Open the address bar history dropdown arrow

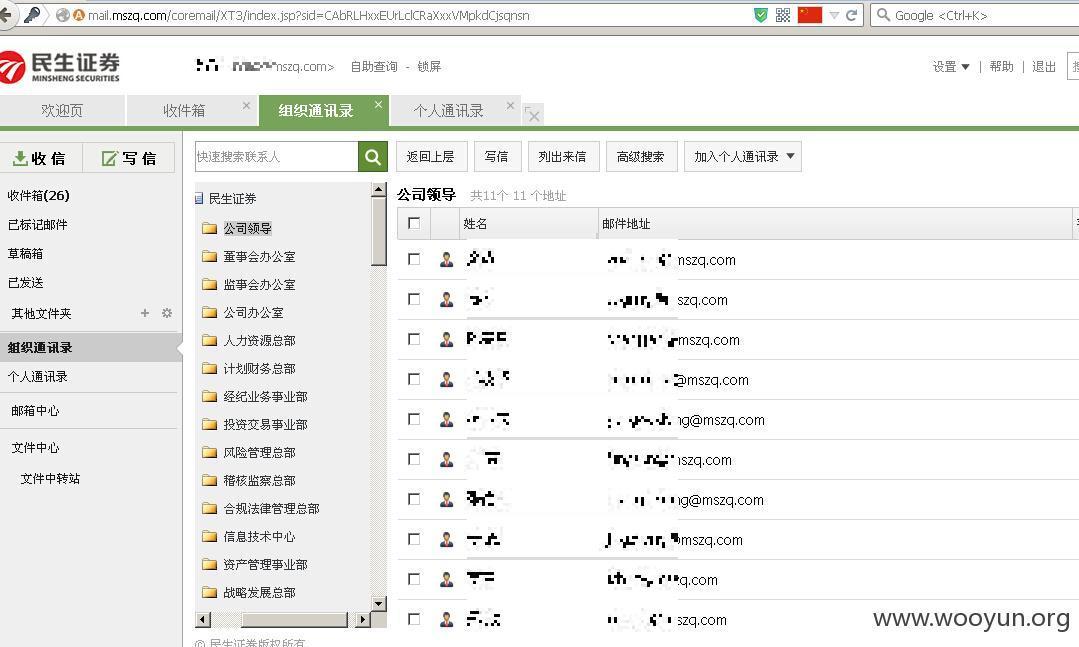[x=834, y=15]
